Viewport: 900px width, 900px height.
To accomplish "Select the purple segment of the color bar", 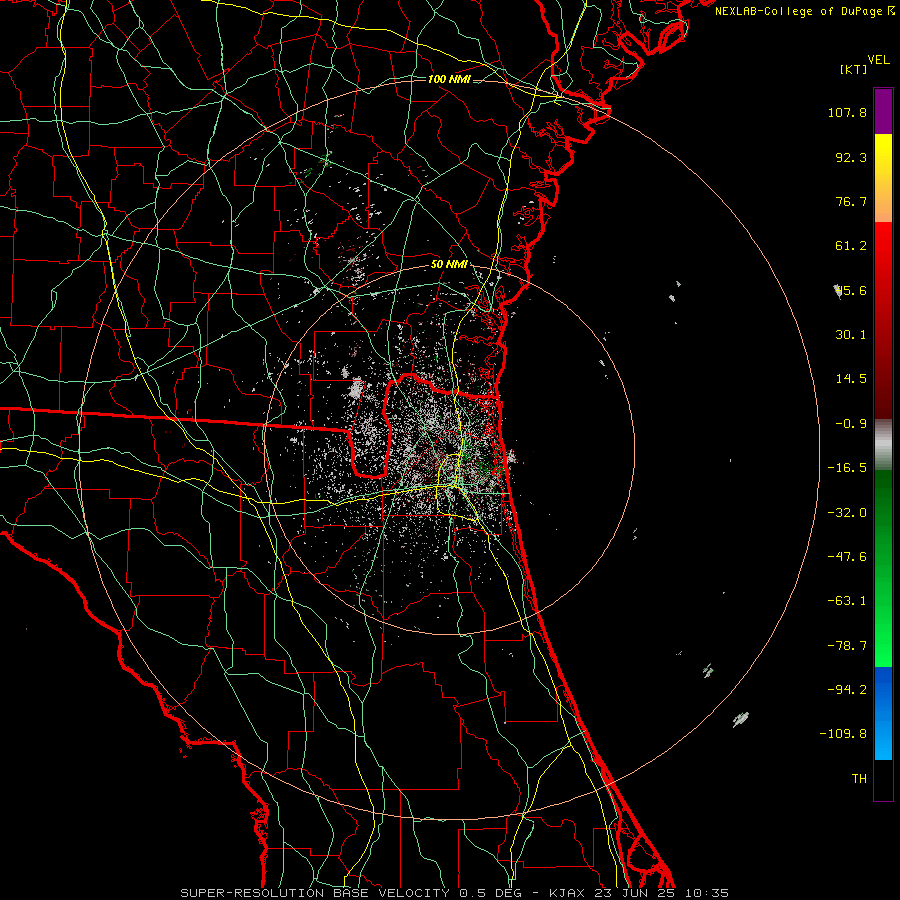I will click(x=883, y=111).
